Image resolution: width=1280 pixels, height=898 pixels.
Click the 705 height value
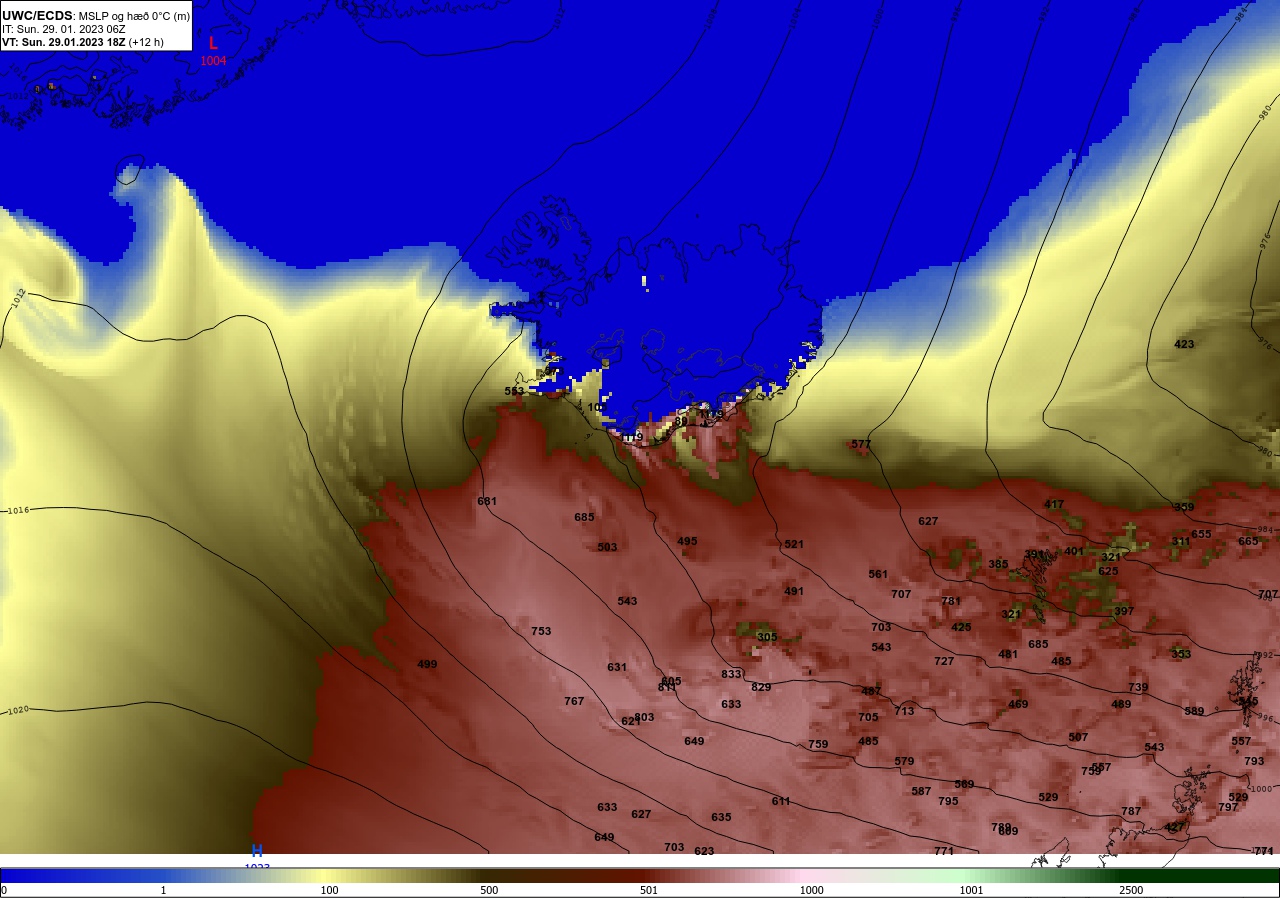click(868, 717)
